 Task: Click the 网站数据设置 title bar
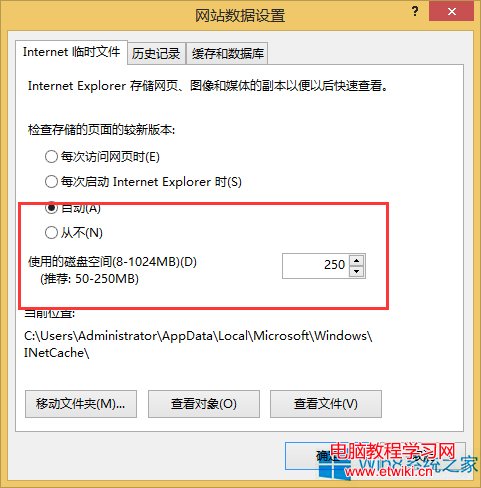pyautogui.click(x=240, y=15)
